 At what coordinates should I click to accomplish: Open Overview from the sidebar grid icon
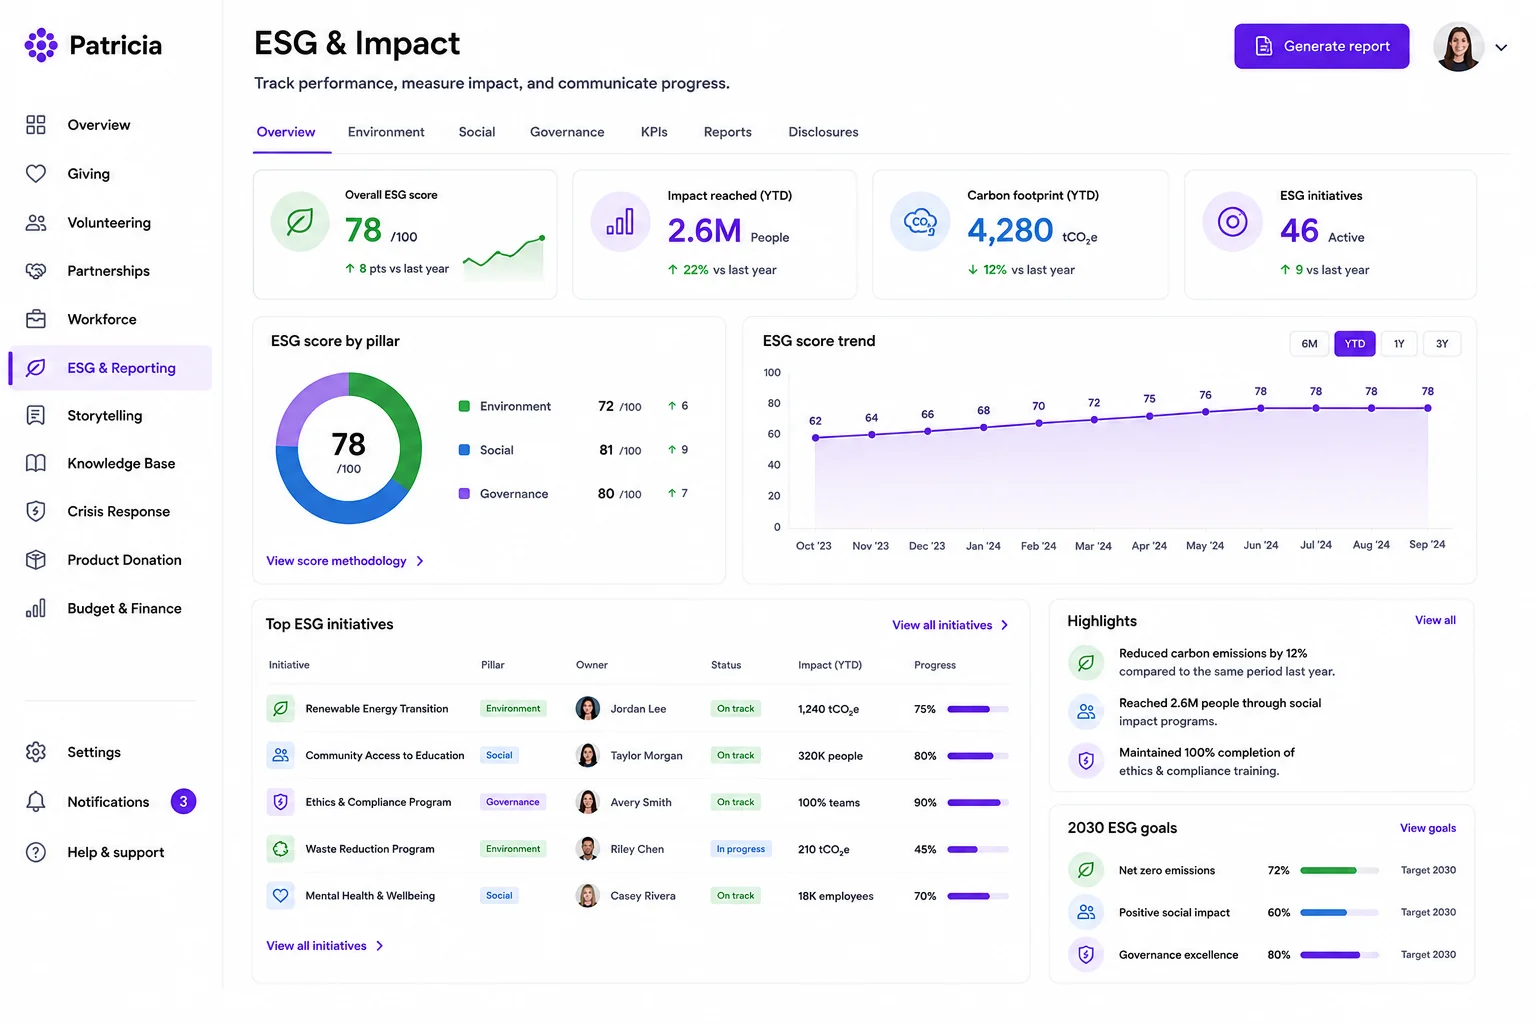click(36, 125)
